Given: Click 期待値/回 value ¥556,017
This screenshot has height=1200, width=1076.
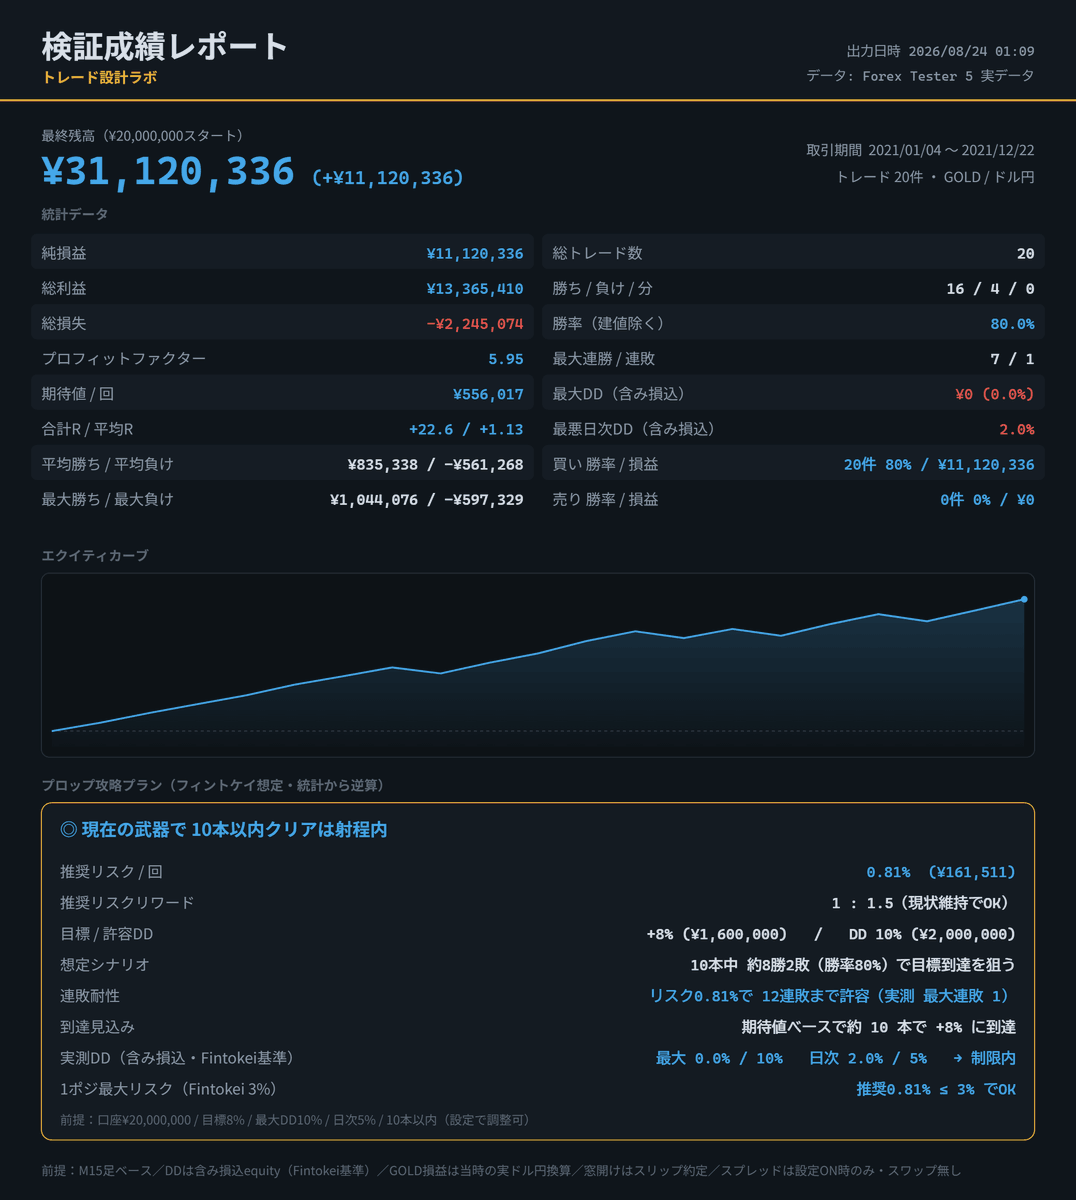Looking at the screenshot, I should (488, 394).
